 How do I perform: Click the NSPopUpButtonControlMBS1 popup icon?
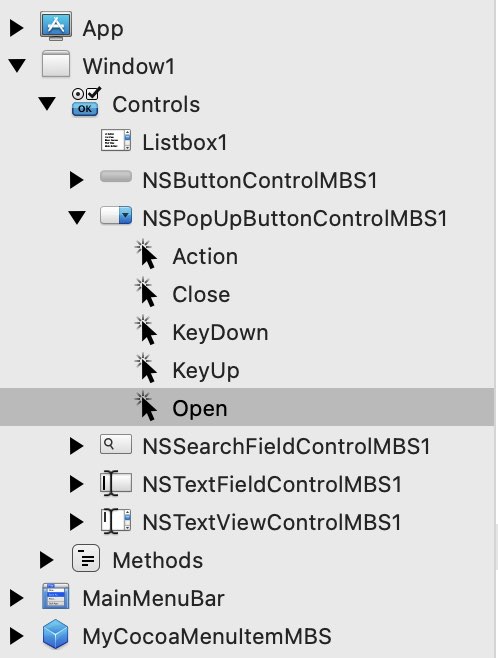pos(116,215)
